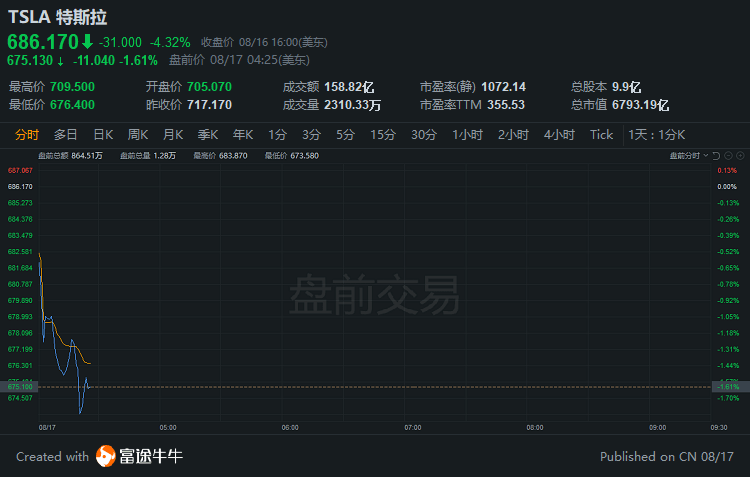Click the green down arrow beside 686.170

pos(87,42)
